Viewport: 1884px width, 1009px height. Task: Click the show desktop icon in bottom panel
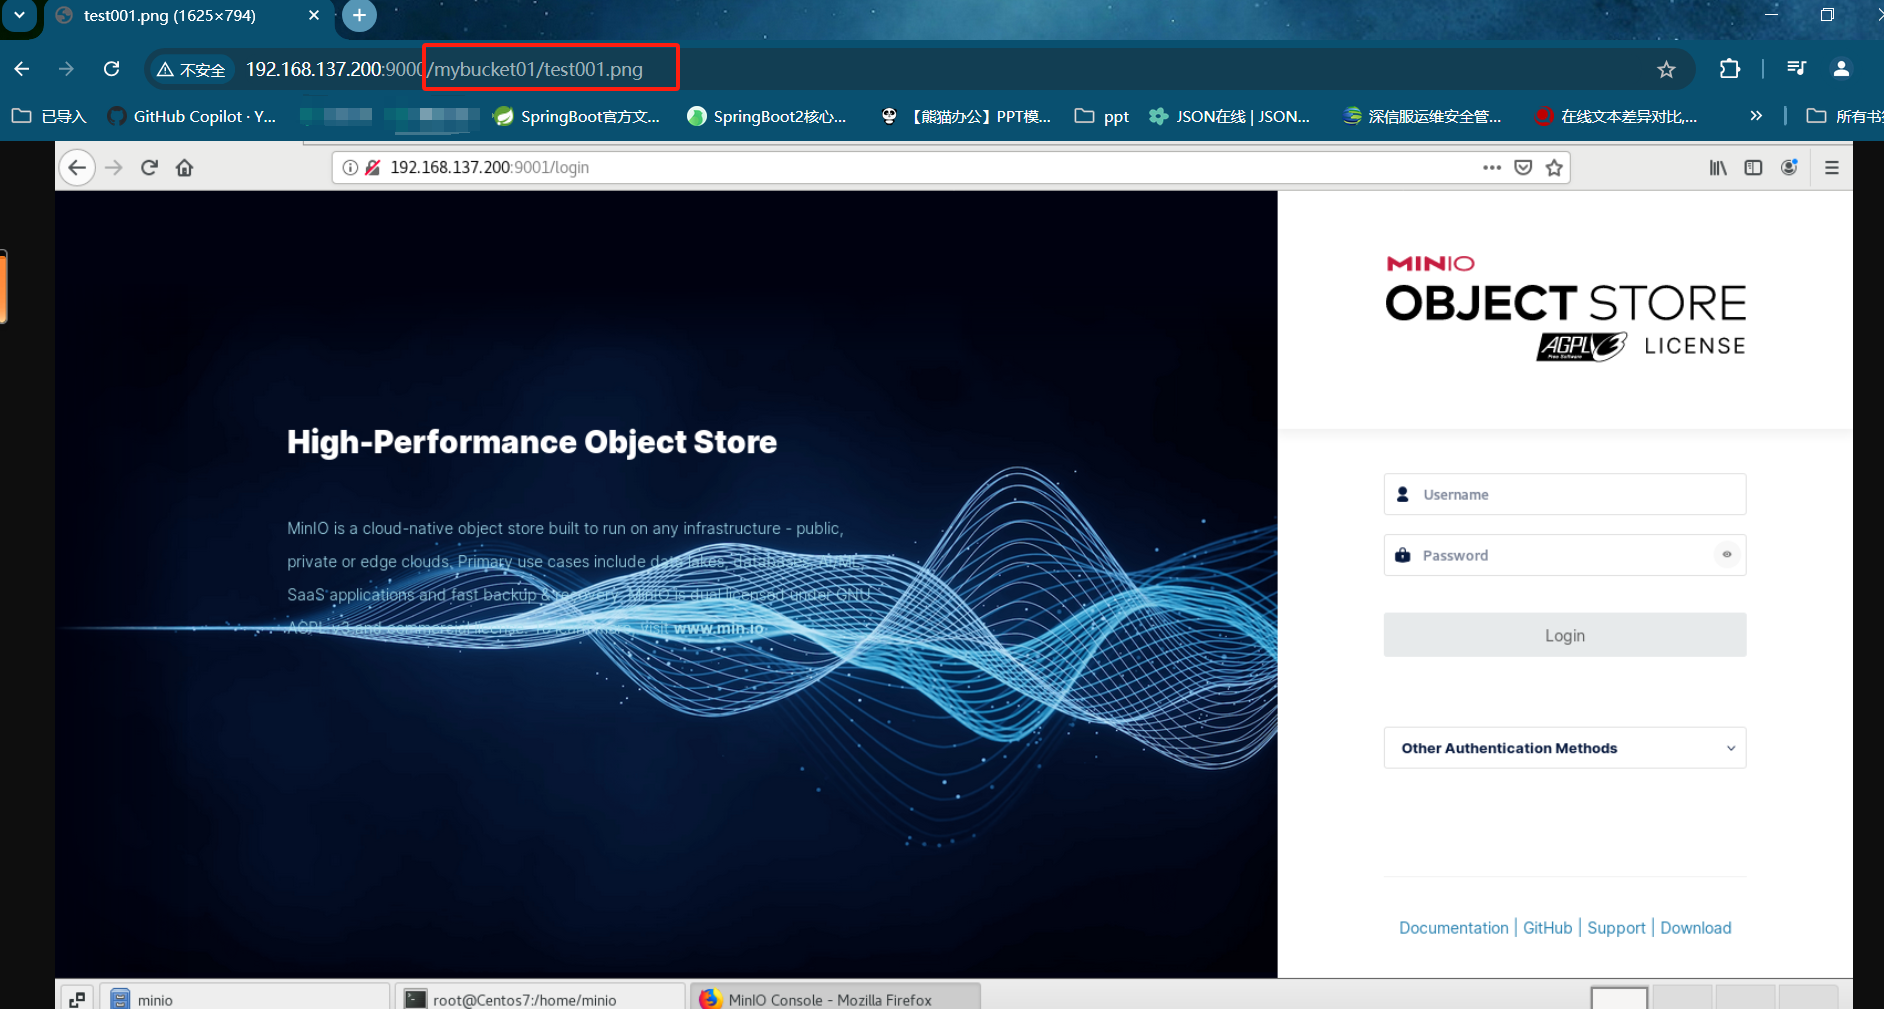[77, 999]
